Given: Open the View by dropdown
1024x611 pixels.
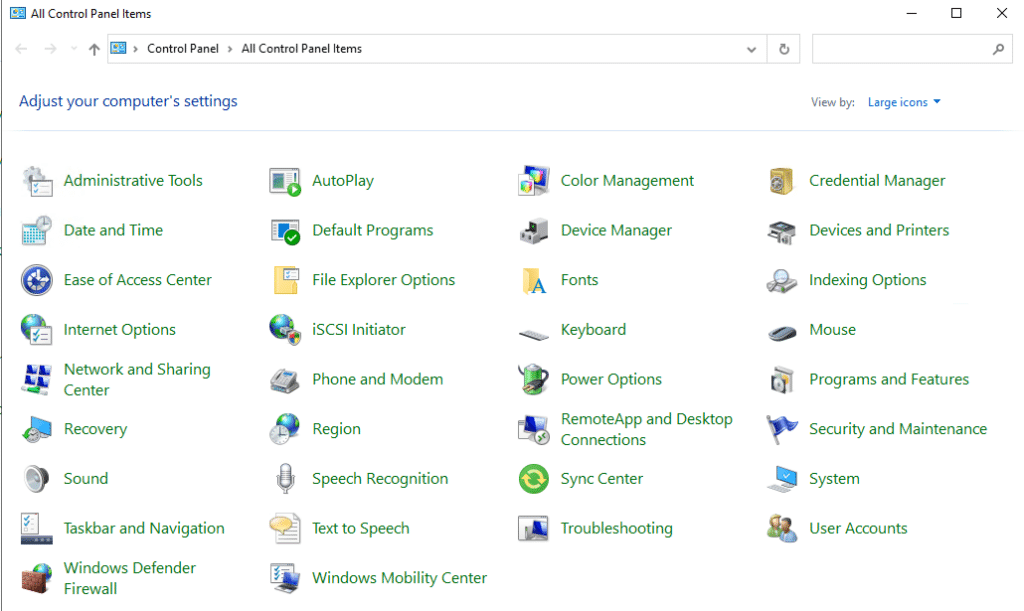Looking at the screenshot, I should tap(902, 101).
